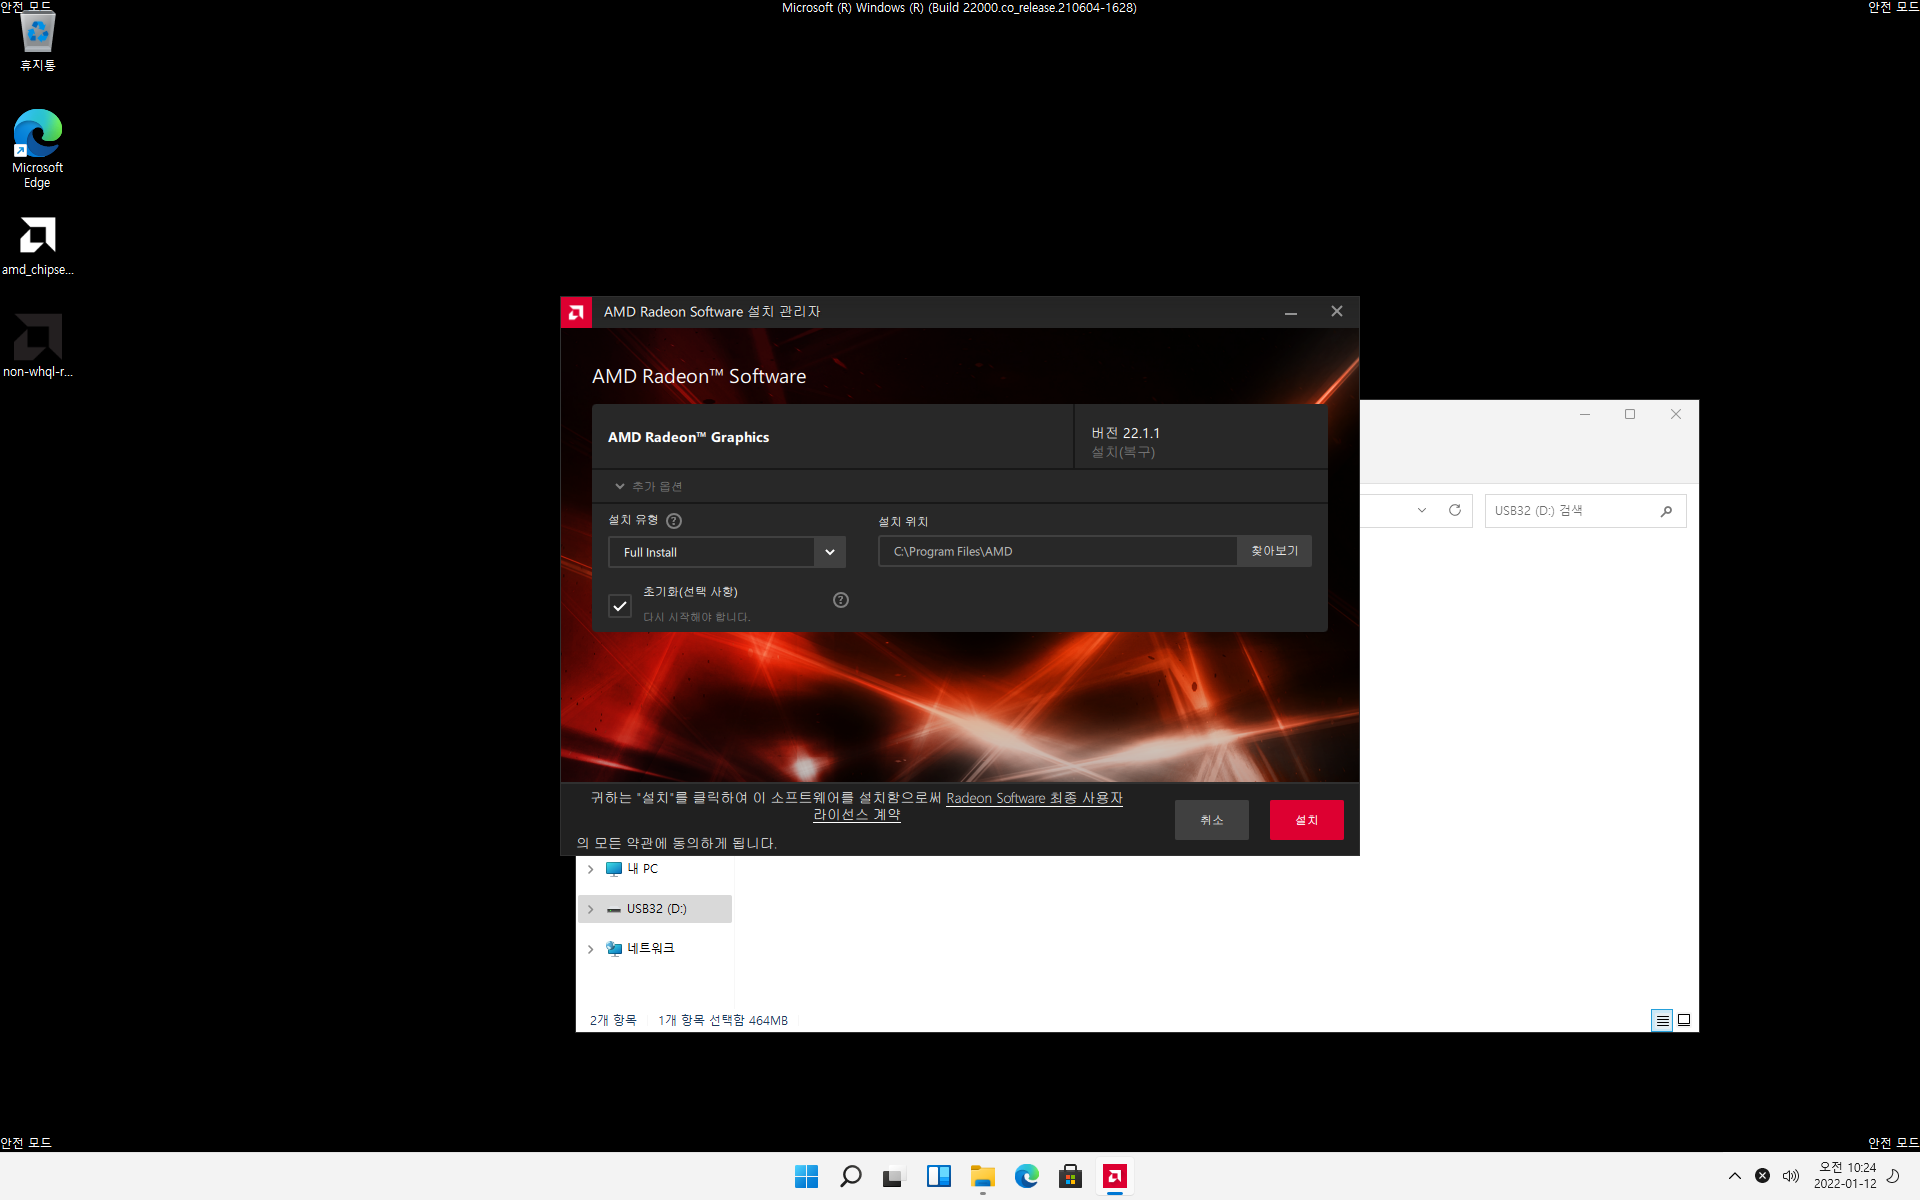Open the Radeon Software license agreement link

point(1033,798)
